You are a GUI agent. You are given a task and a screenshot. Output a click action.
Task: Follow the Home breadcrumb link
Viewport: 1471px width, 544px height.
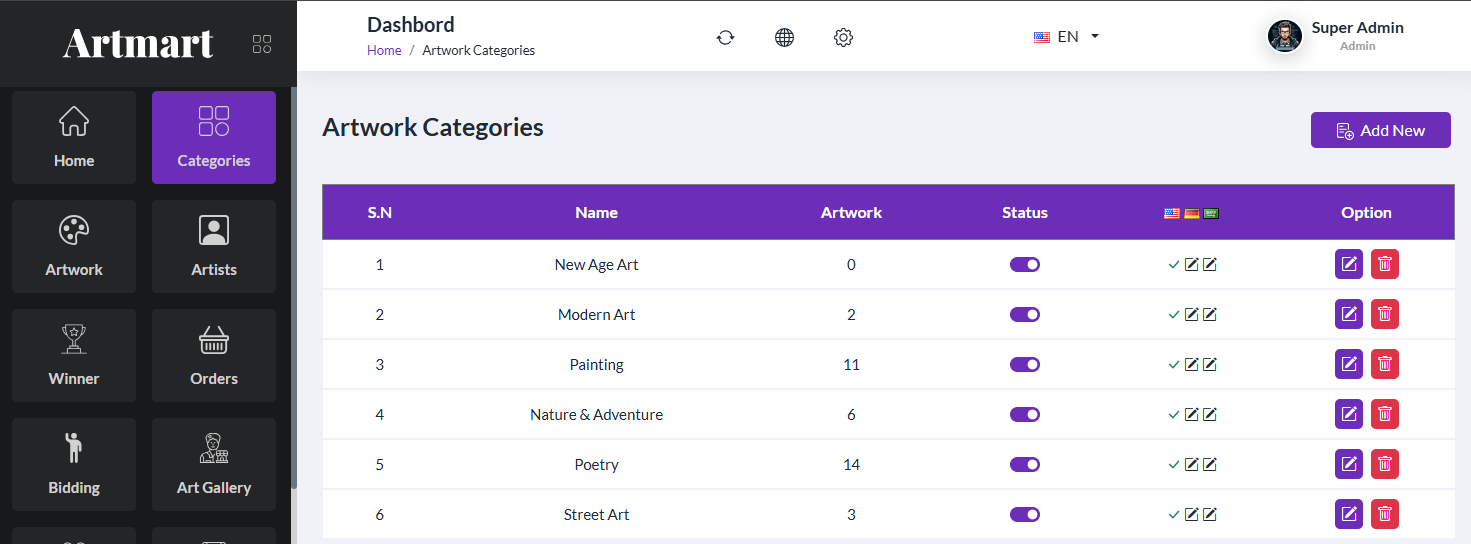(x=384, y=50)
